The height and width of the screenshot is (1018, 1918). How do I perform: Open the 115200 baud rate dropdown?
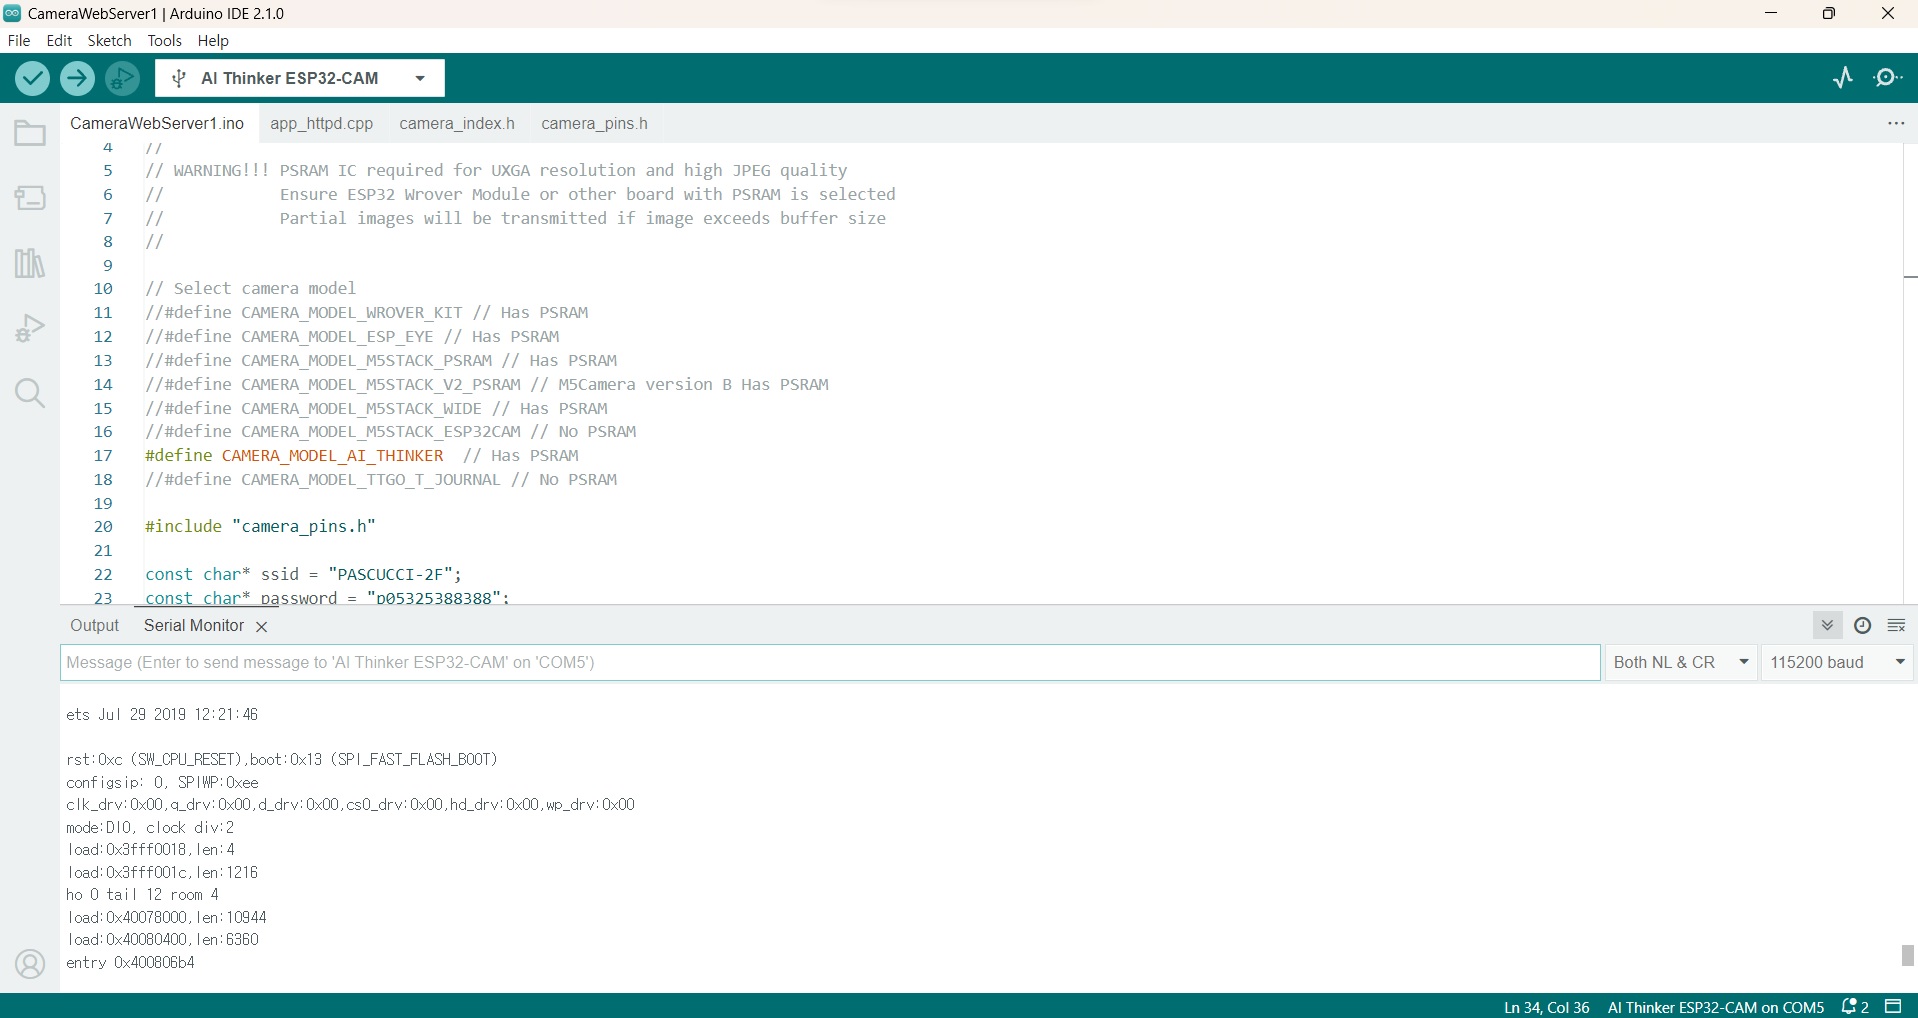point(1837,663)
